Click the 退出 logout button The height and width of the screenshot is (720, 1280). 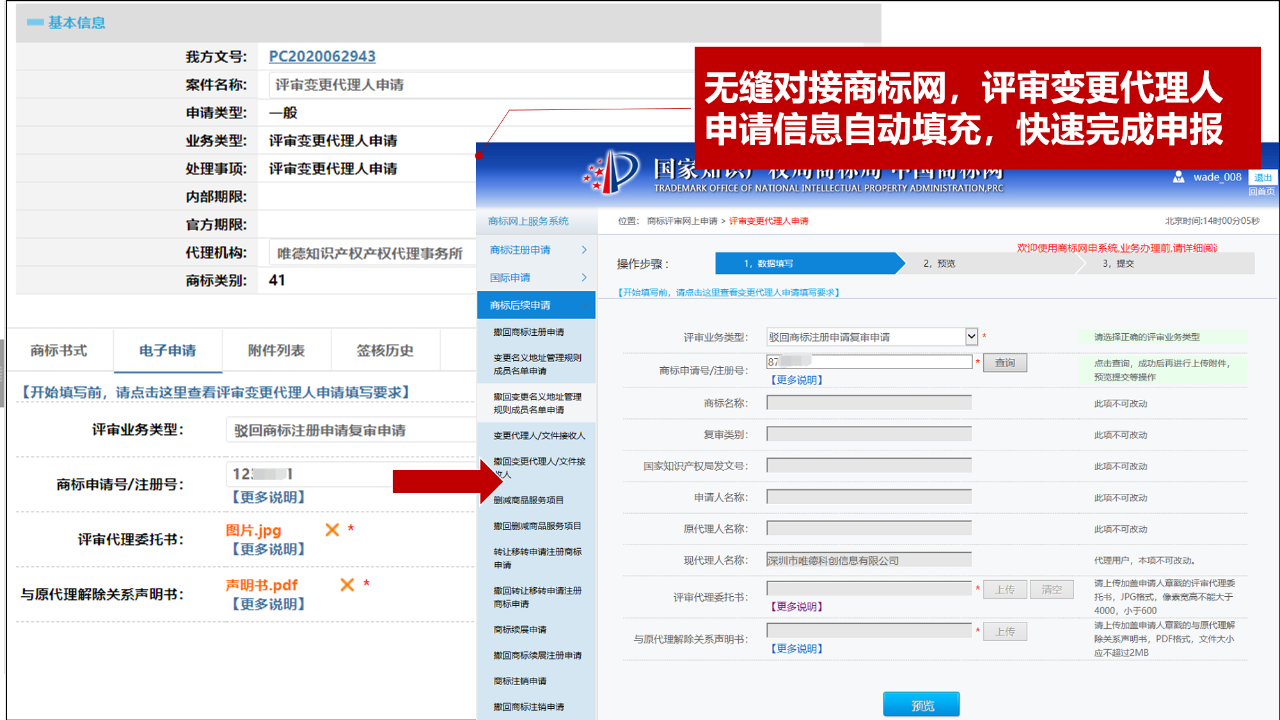tap(1263, 177)
